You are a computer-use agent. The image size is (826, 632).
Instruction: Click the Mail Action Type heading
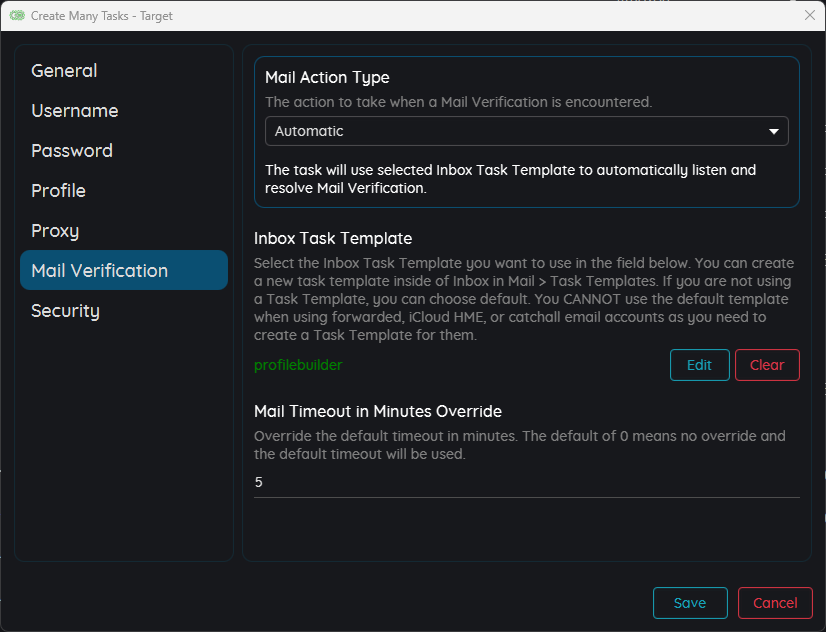click(327, 77)
